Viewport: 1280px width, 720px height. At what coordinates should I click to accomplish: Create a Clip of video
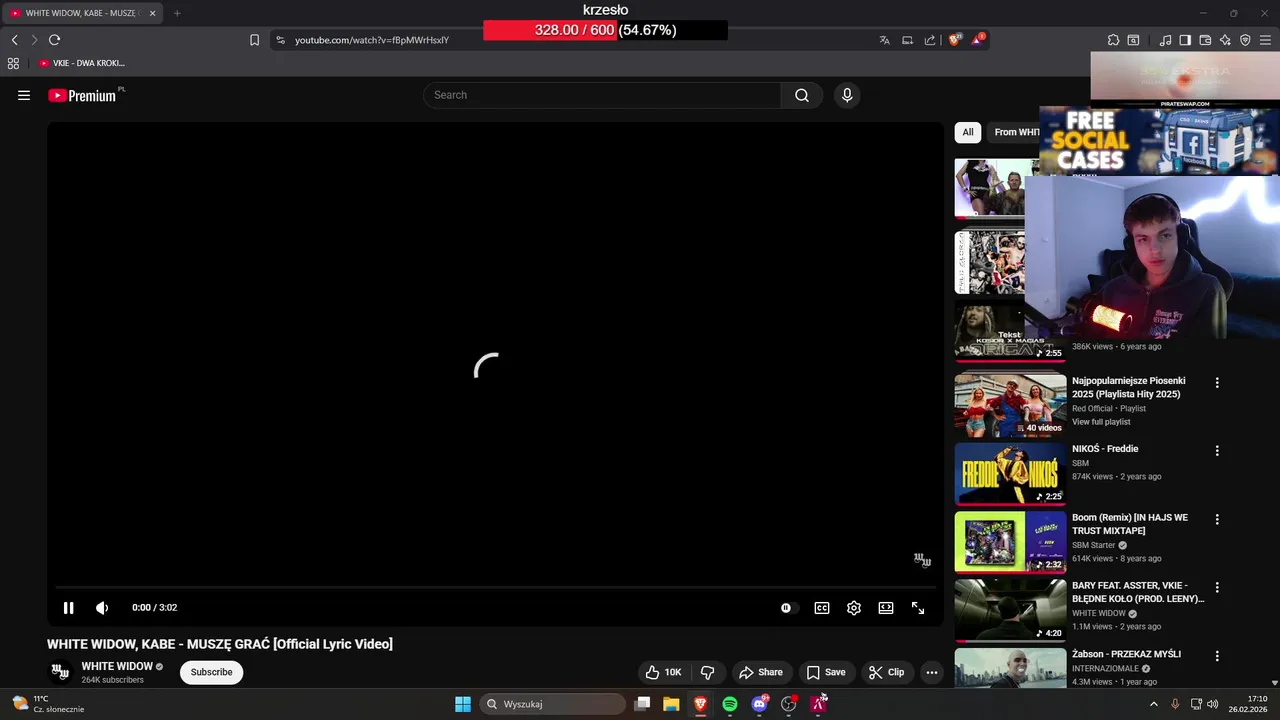pyautogui.click(x=886, y=672)
